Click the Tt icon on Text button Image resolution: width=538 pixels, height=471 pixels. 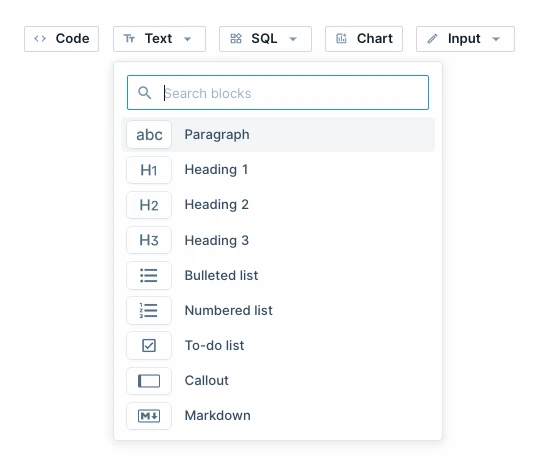[129, 38]
